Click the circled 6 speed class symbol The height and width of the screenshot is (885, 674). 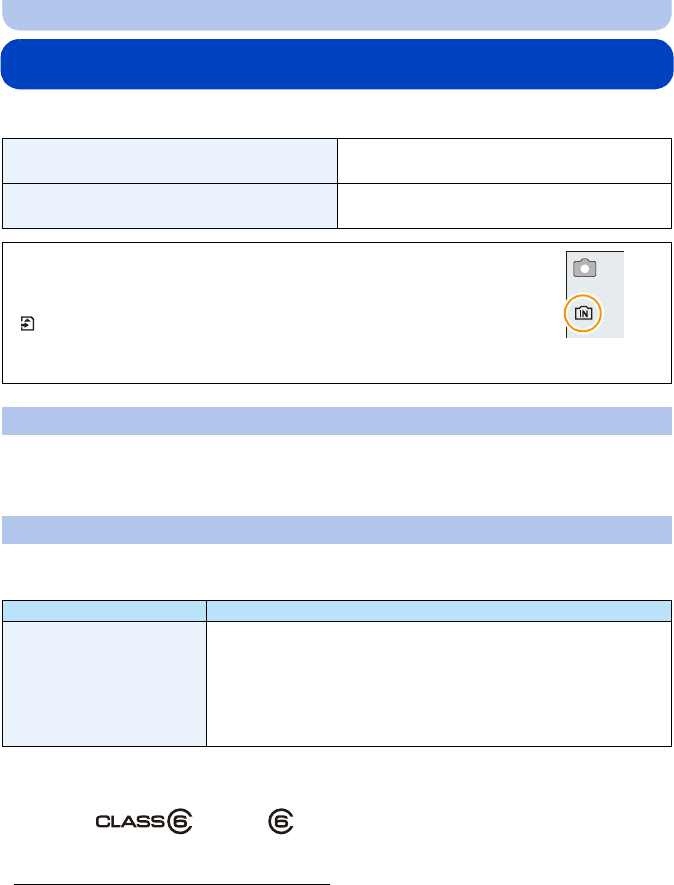click(279, 822)
